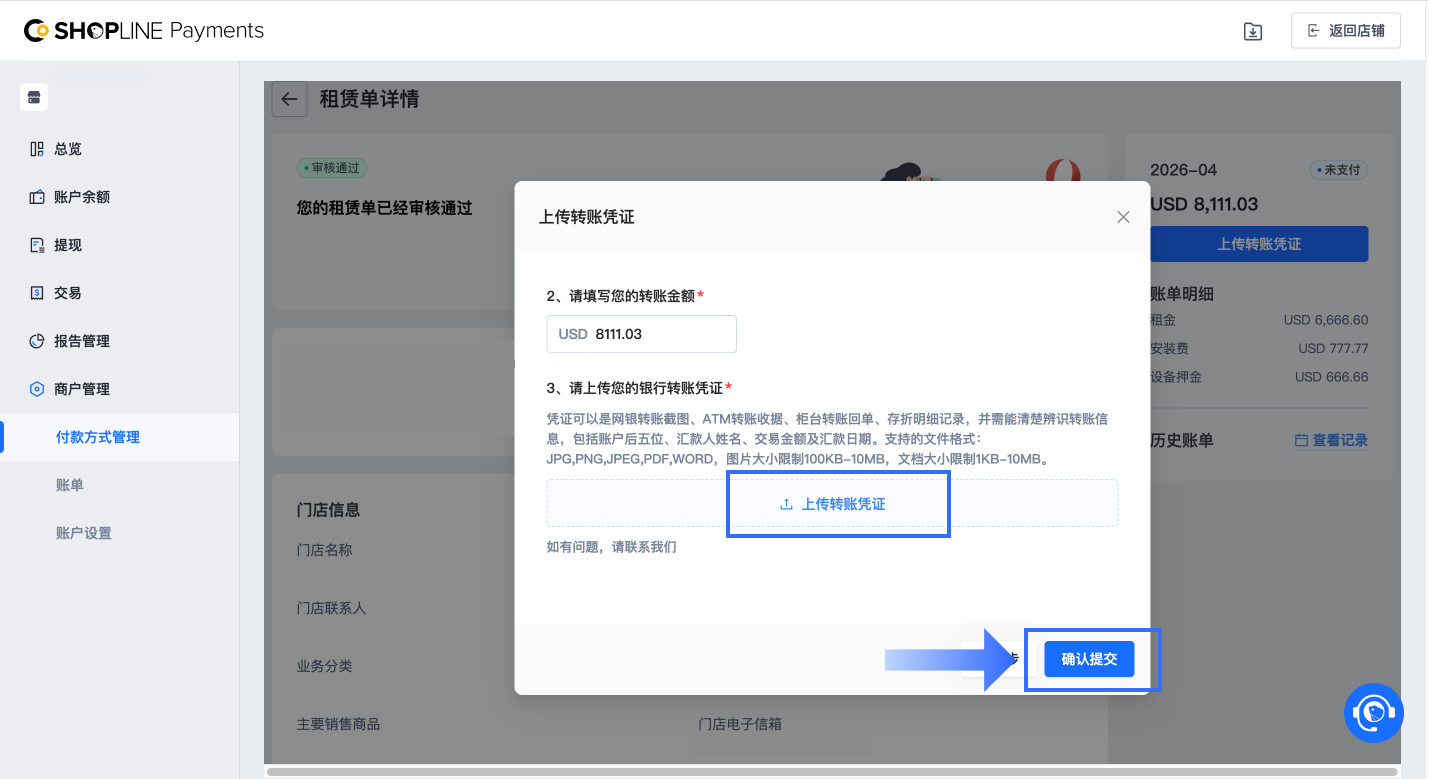
Task: Click the download icon in the header
Action: click(x=1252, y=31)
